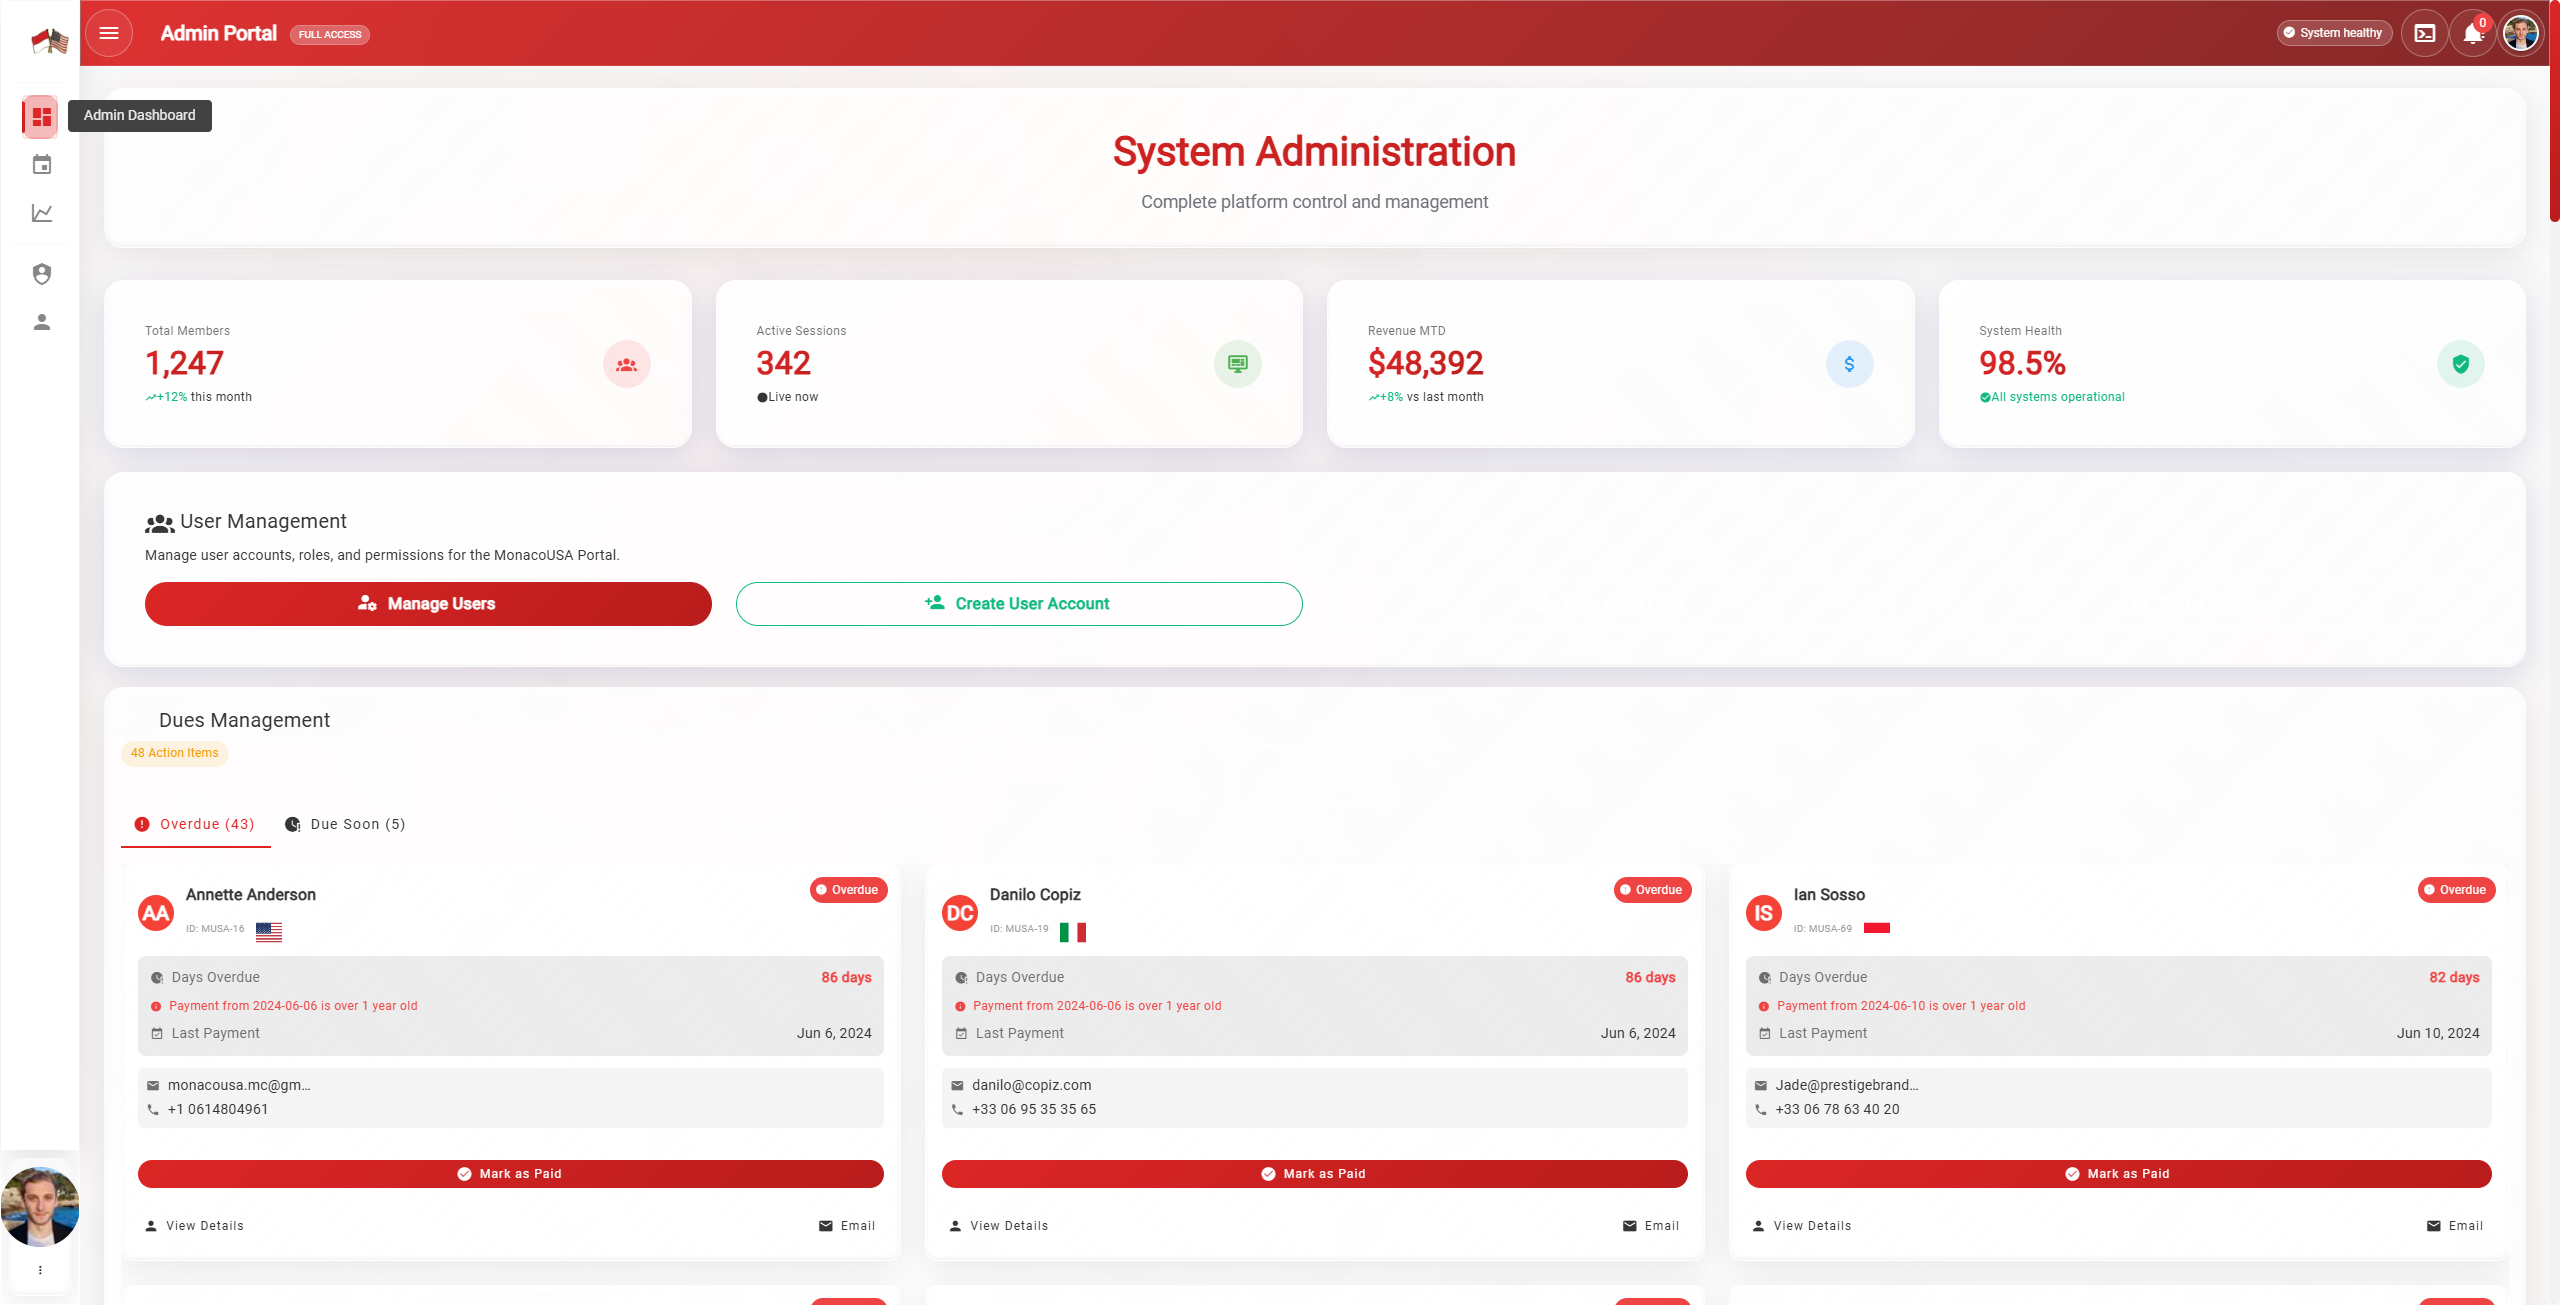The image size is (2560, 1305).
Task: Open the profile person sidebar icon
Action: click(41, 322)
